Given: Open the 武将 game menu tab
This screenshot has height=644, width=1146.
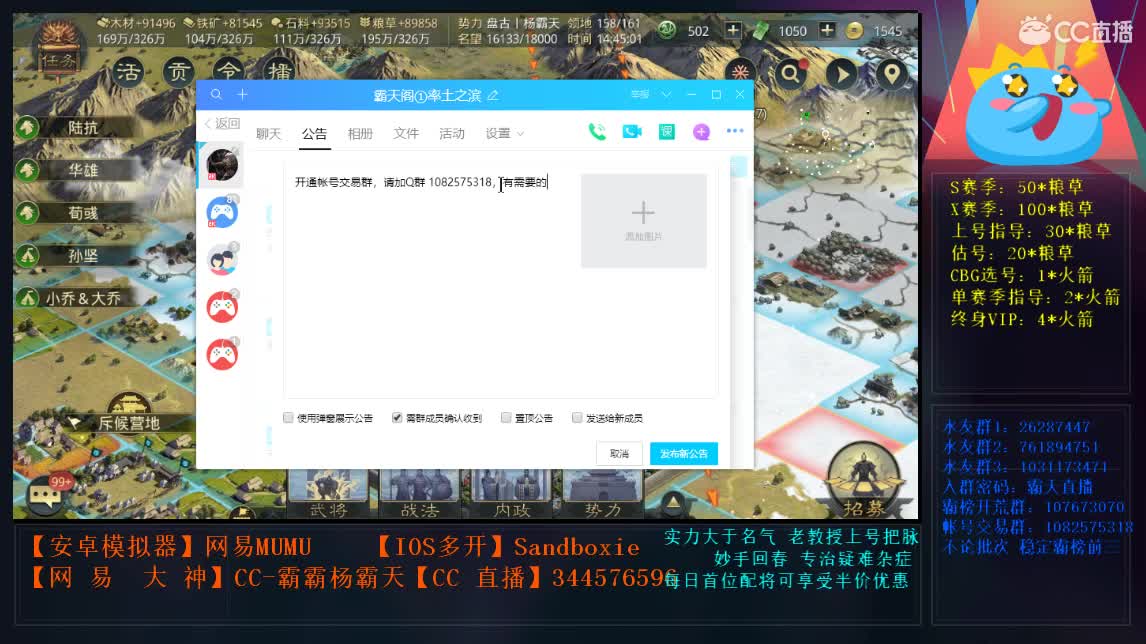Looking at the screenshot, I should point(328,496).
